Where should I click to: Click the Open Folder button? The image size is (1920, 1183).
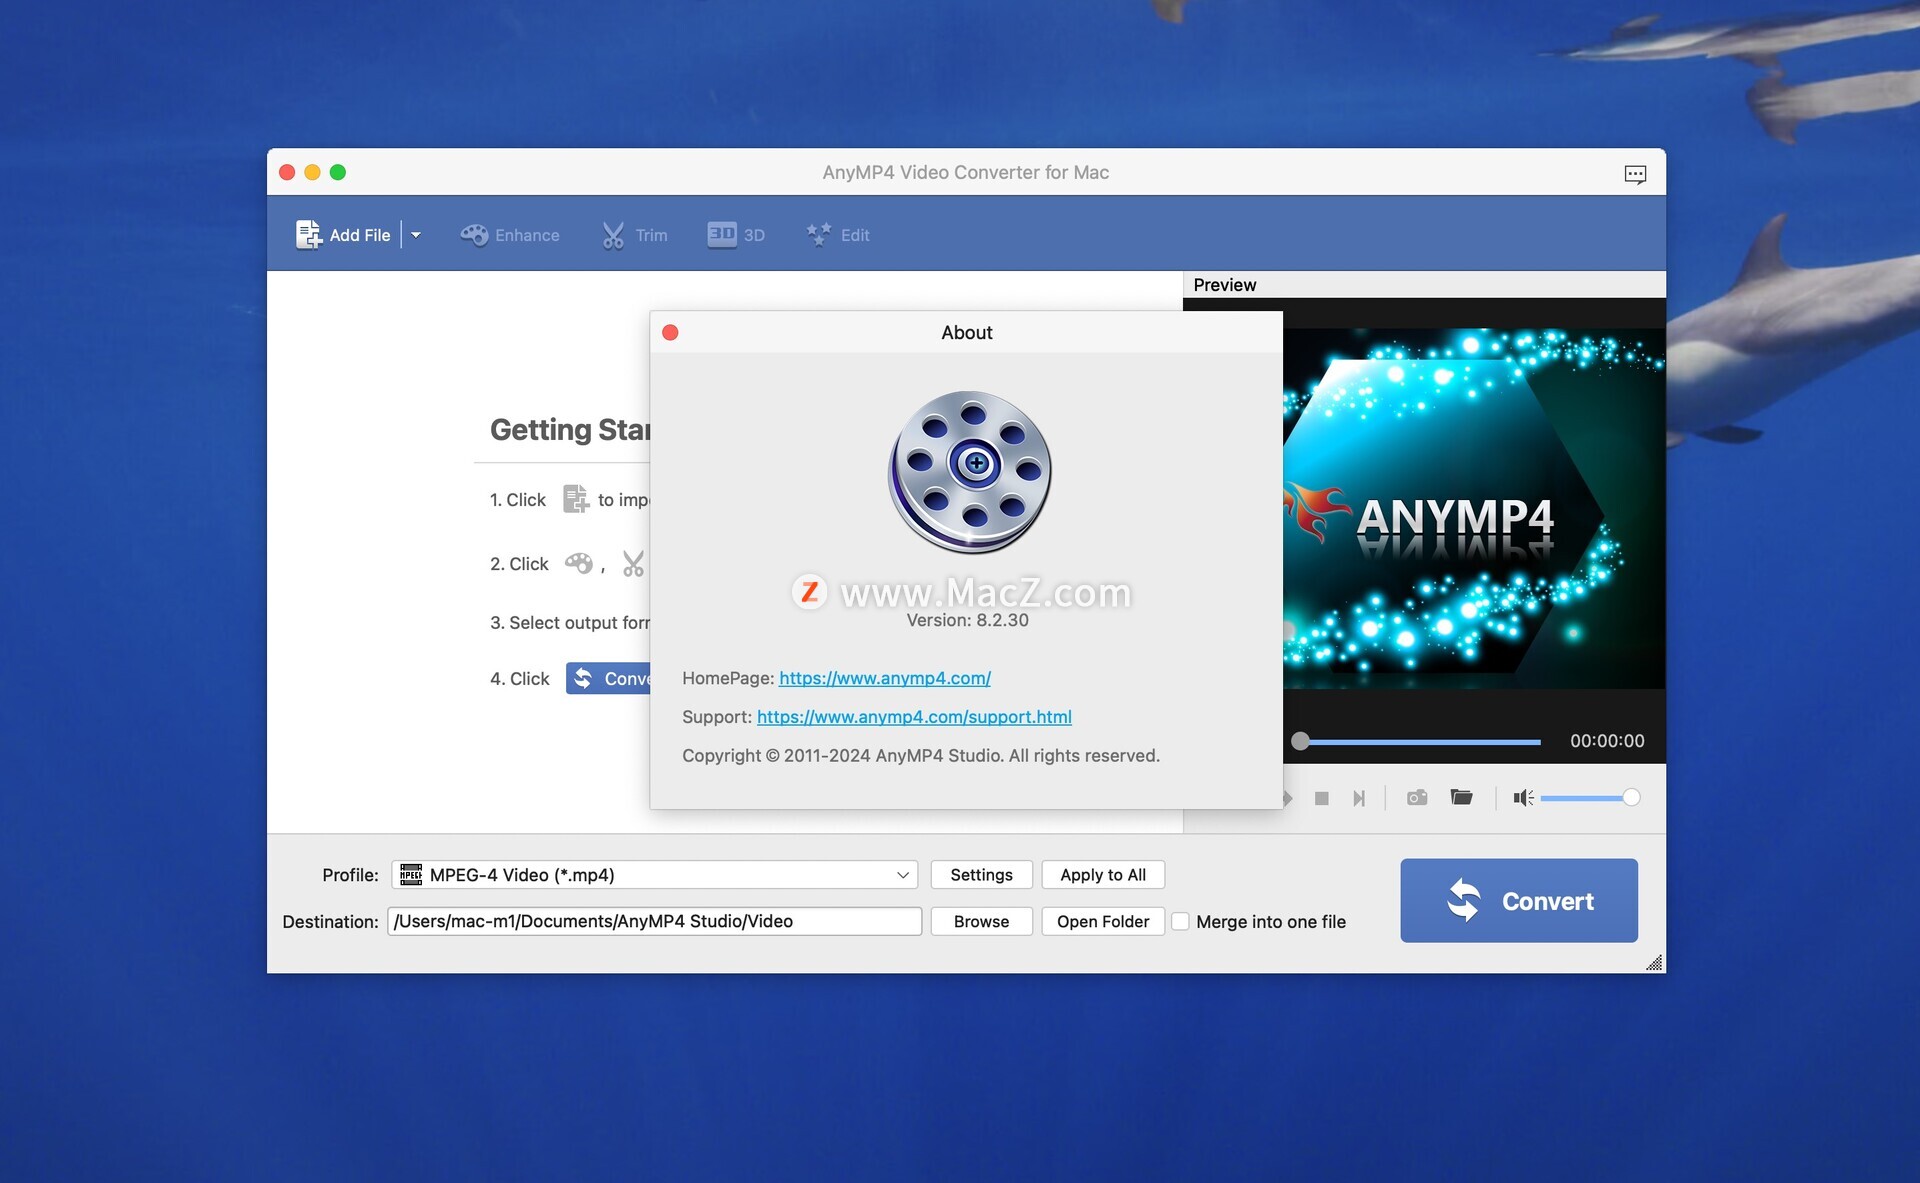(x=1103, y=921)
